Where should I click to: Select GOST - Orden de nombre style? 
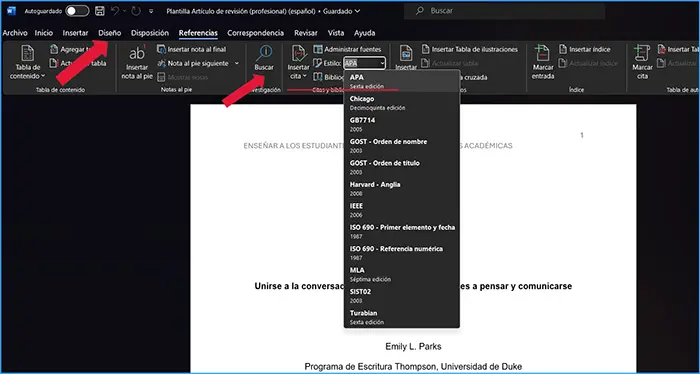[401, 145]
